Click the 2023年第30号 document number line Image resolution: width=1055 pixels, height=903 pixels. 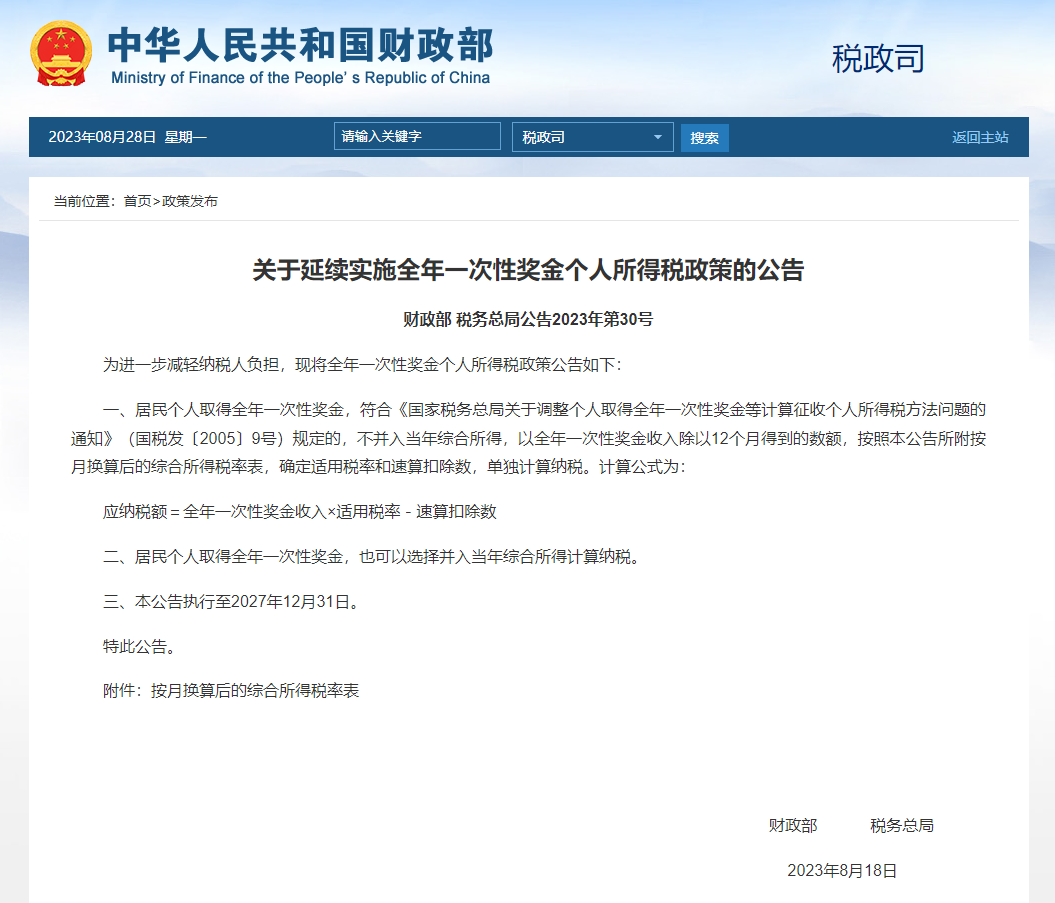(527, 320)
